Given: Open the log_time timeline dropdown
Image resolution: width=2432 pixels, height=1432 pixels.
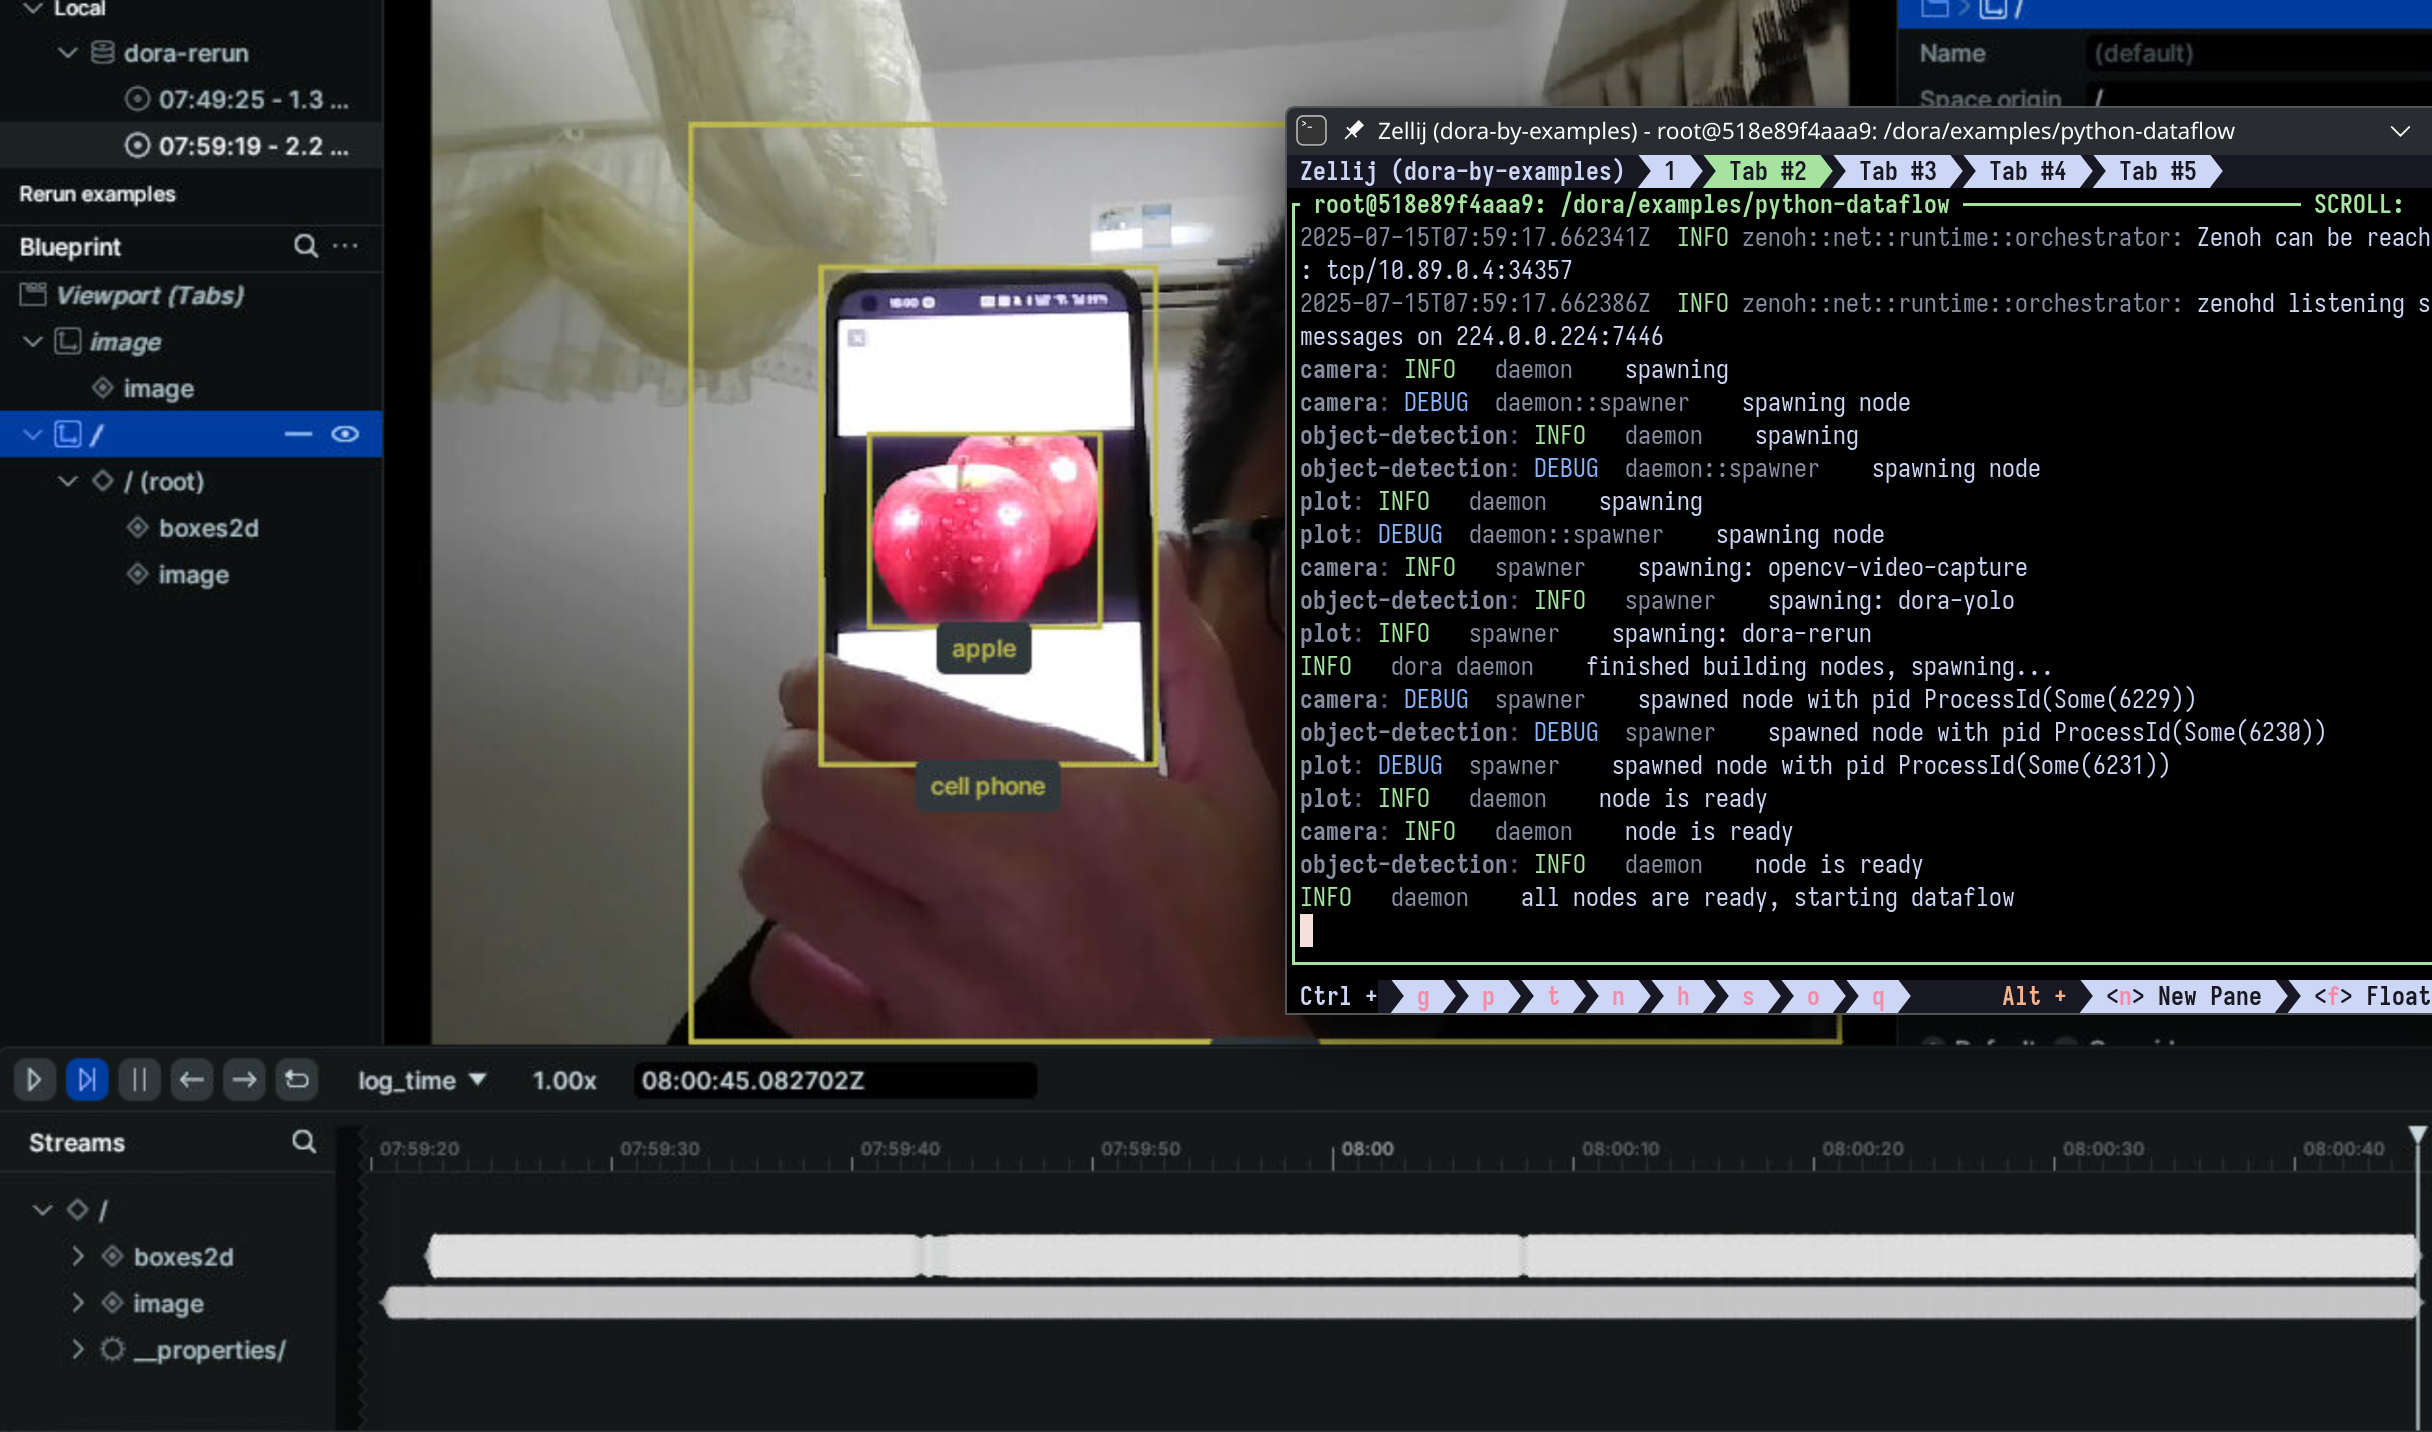Looking at the screenshot, I should (x=422, y=1080).
